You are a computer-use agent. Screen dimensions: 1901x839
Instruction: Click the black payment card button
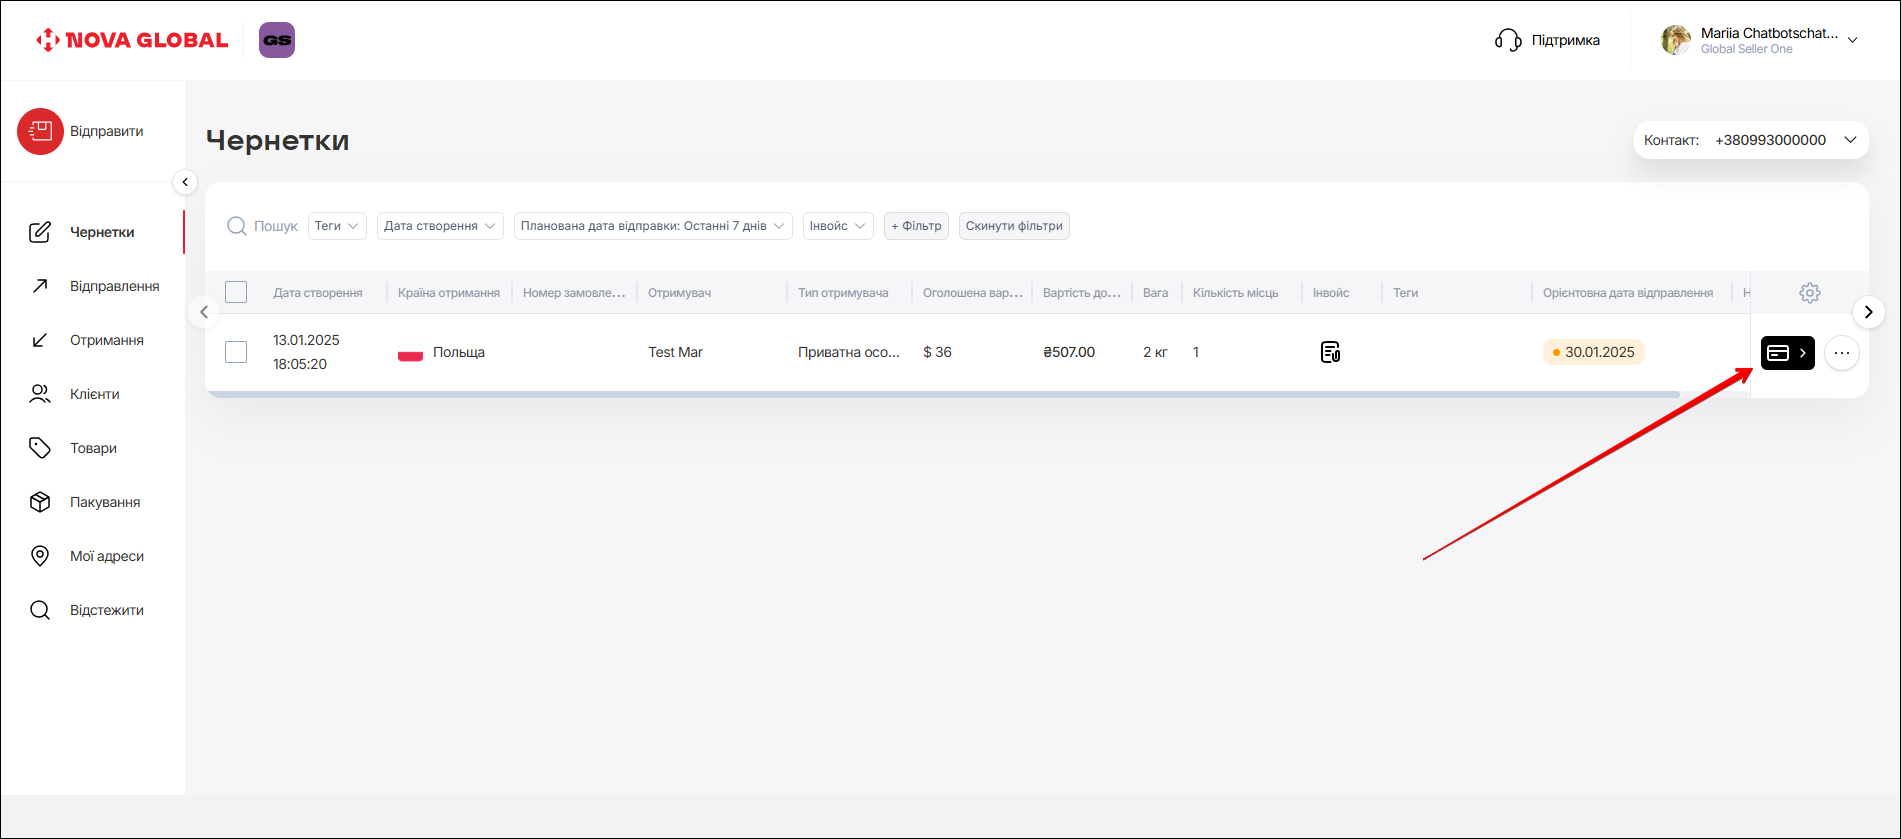tap(1787, 353)
